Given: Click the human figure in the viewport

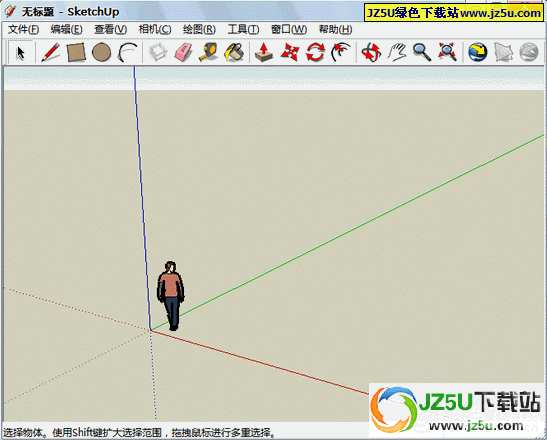Looking at the screenshot, I should click(171, 296).
